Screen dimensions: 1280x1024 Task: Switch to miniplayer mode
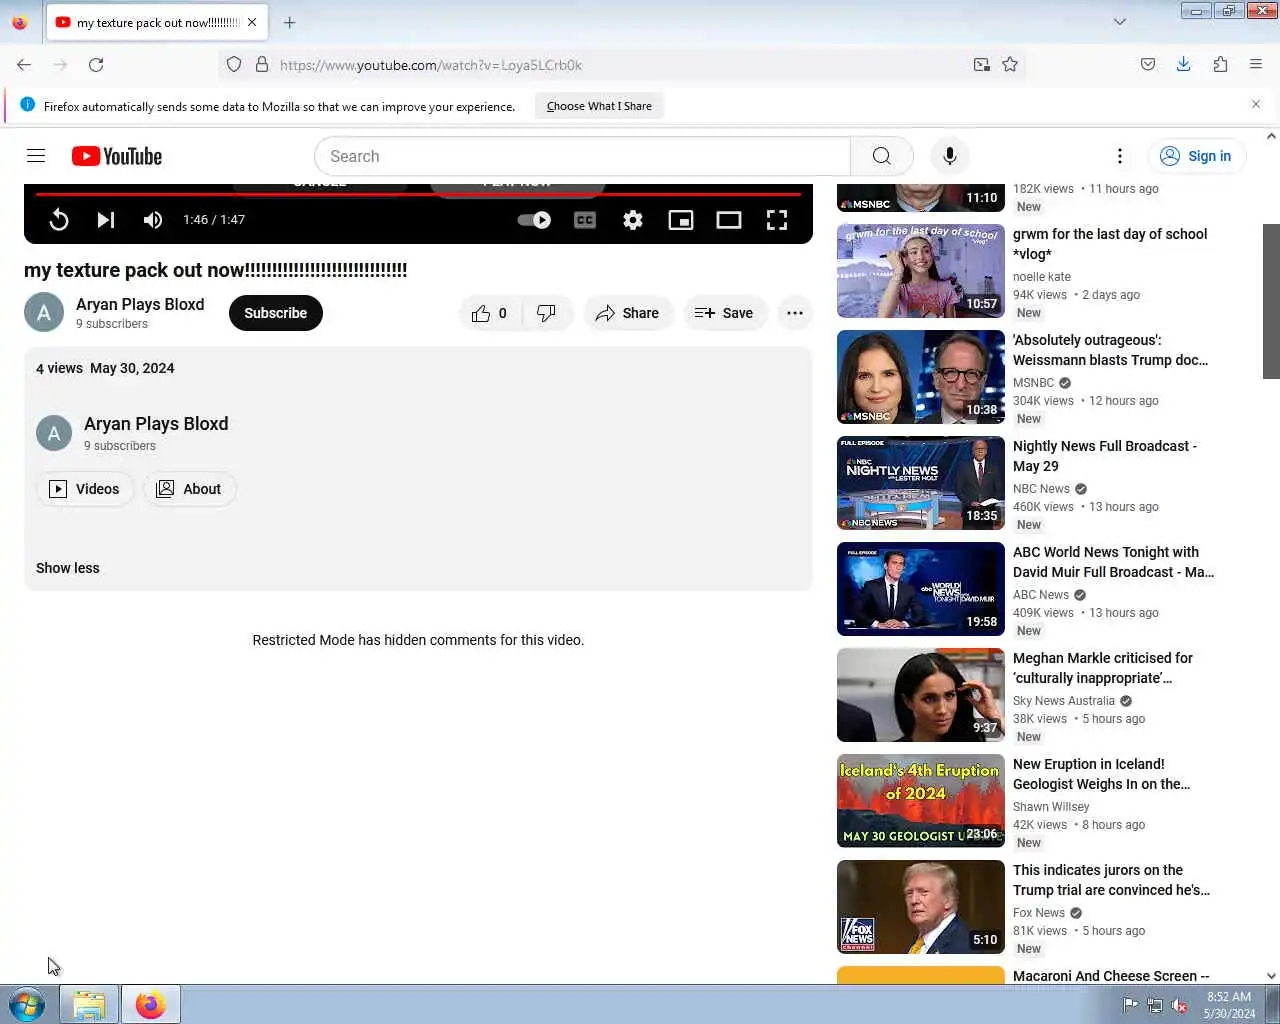click(681, 220)
